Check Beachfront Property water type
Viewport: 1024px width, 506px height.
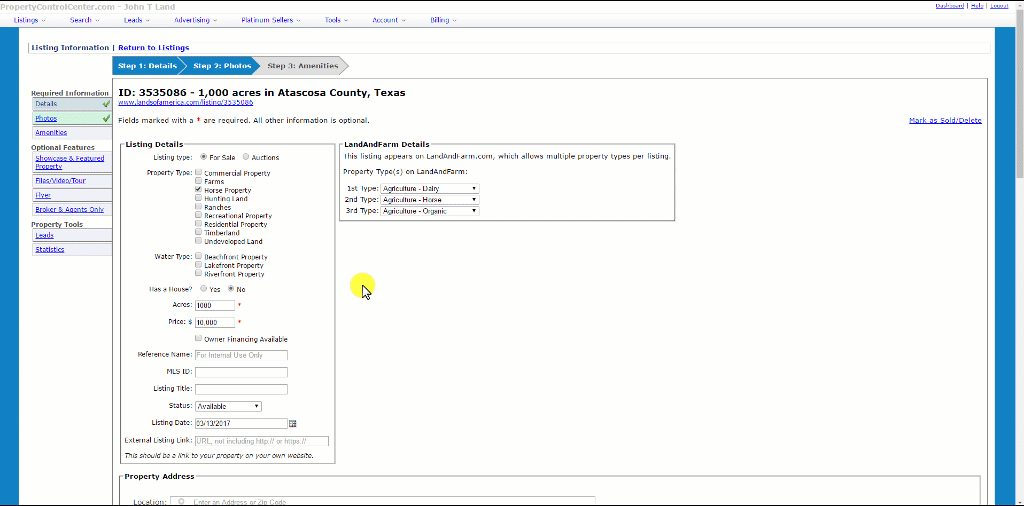[199, 257]
